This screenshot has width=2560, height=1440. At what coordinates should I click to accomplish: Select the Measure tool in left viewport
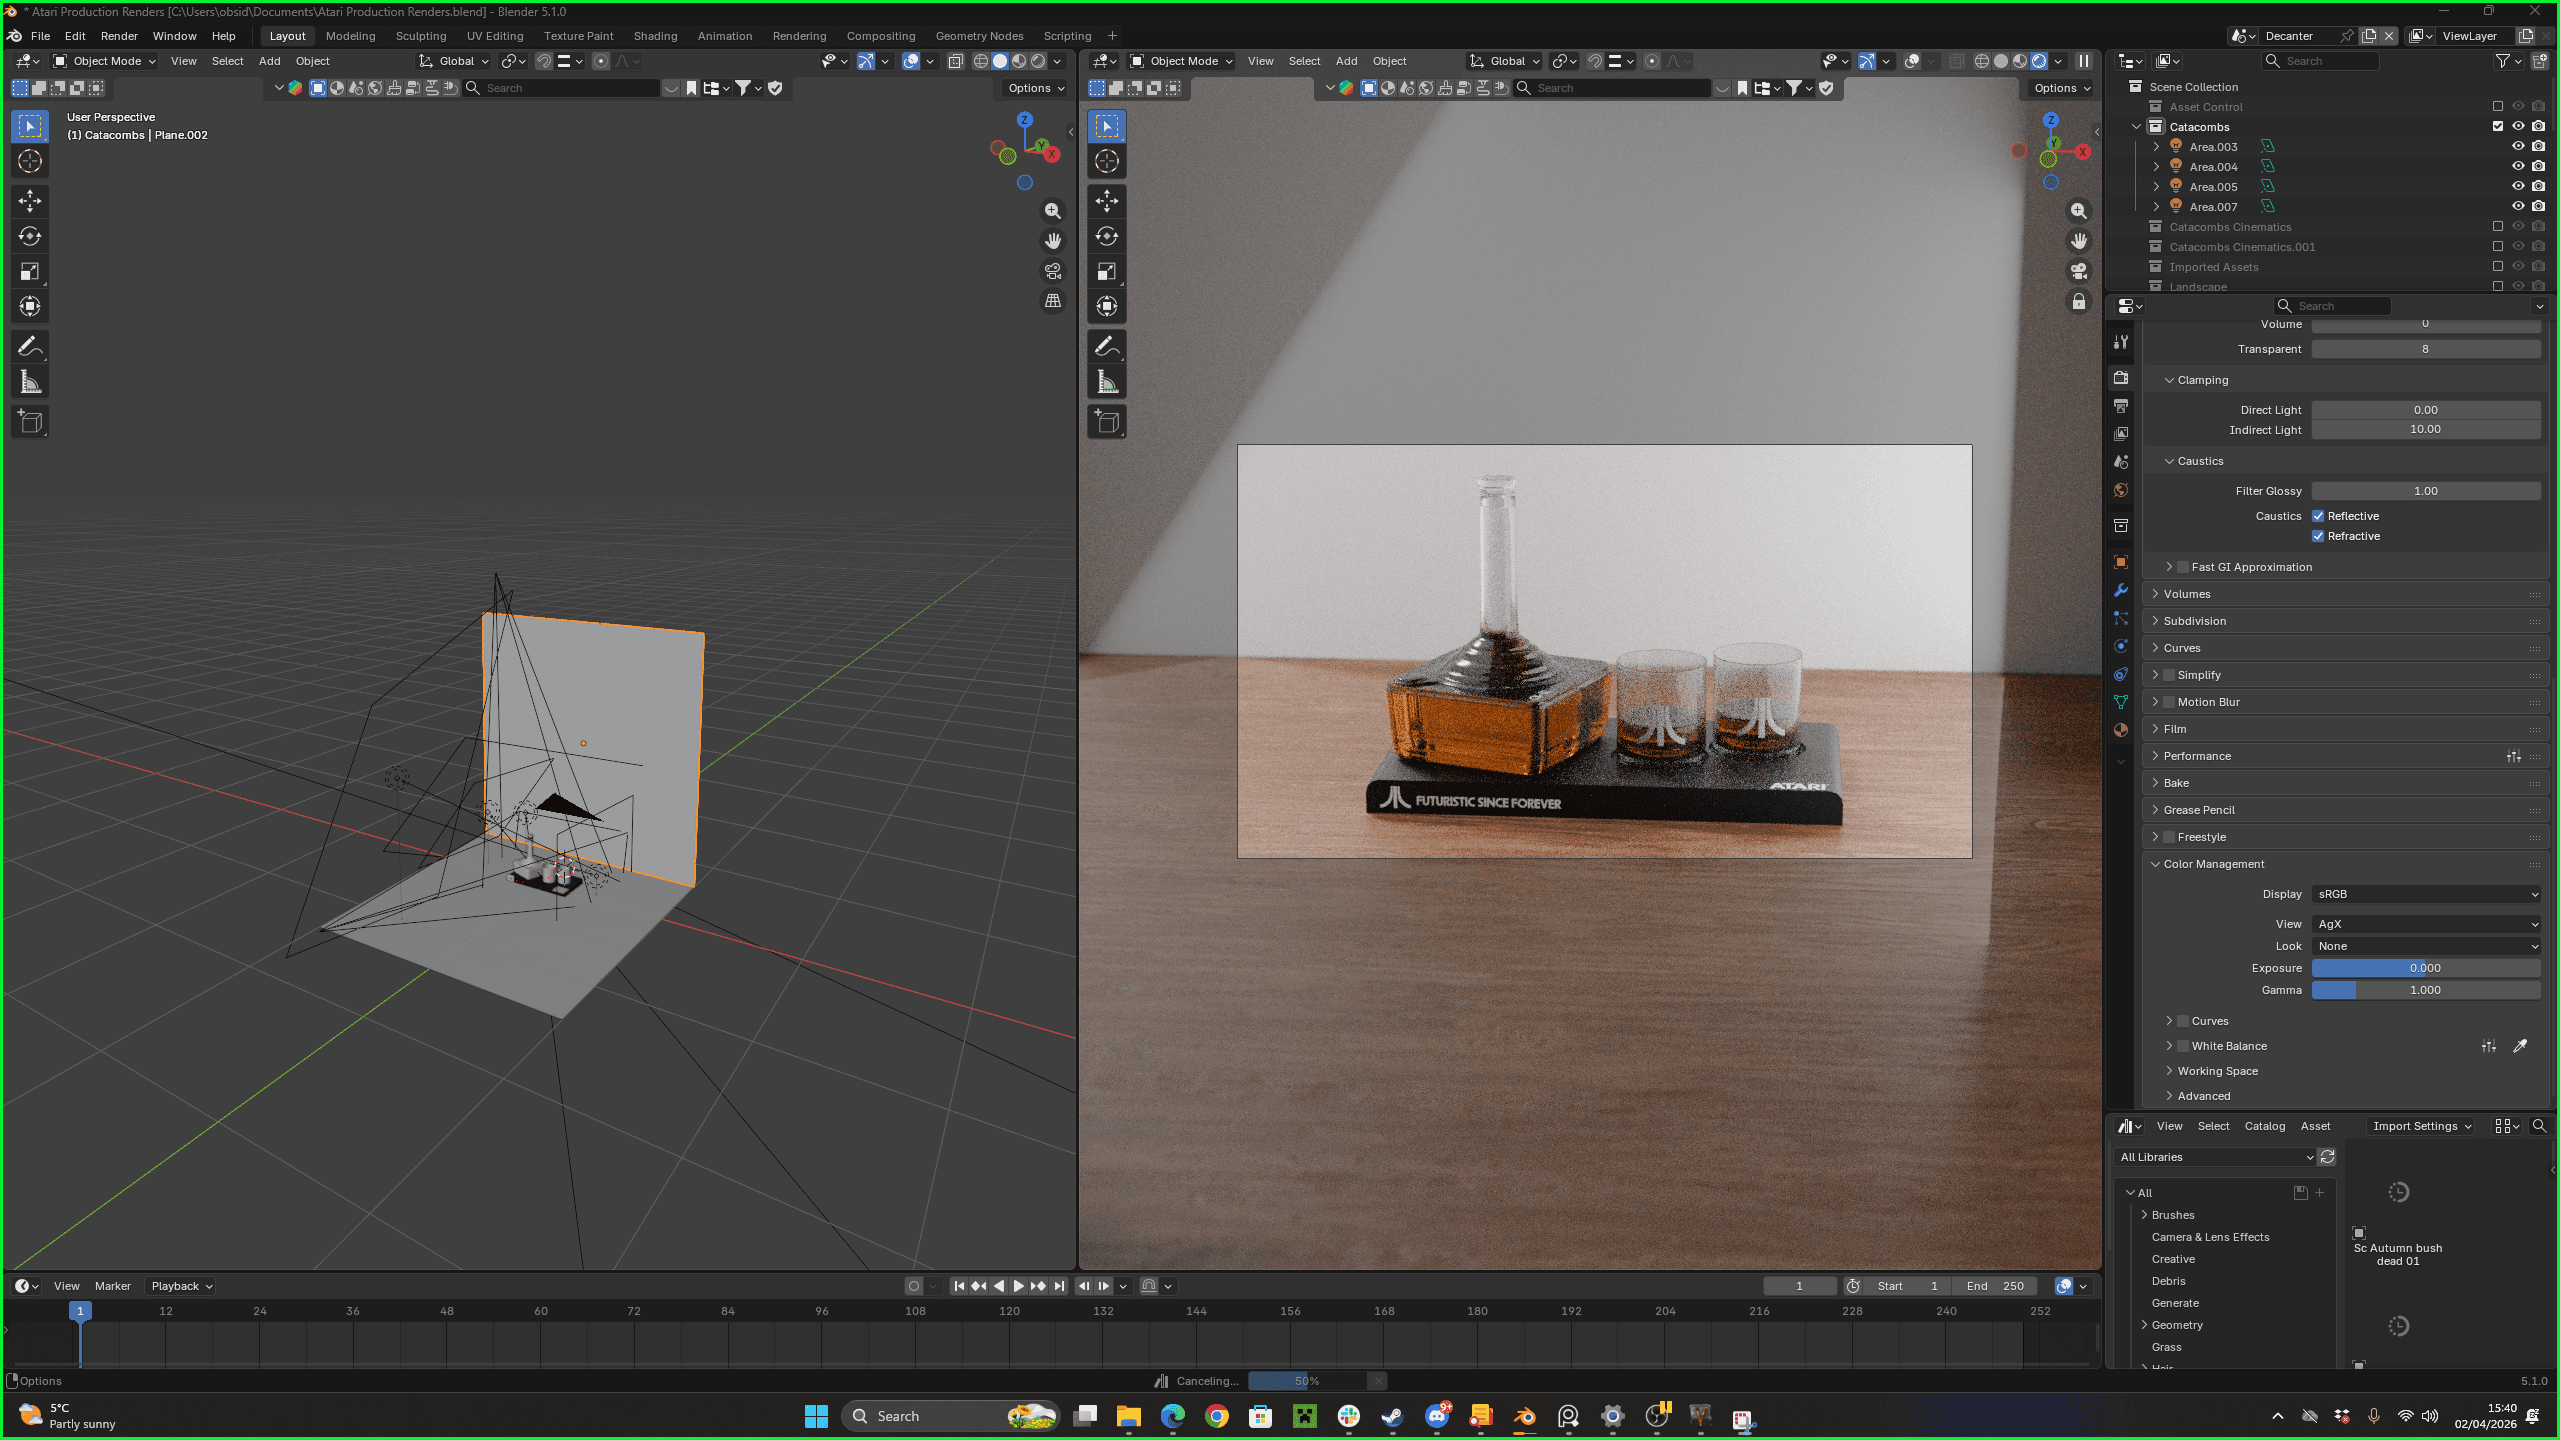pyautogui.click(x=30, y=381)
